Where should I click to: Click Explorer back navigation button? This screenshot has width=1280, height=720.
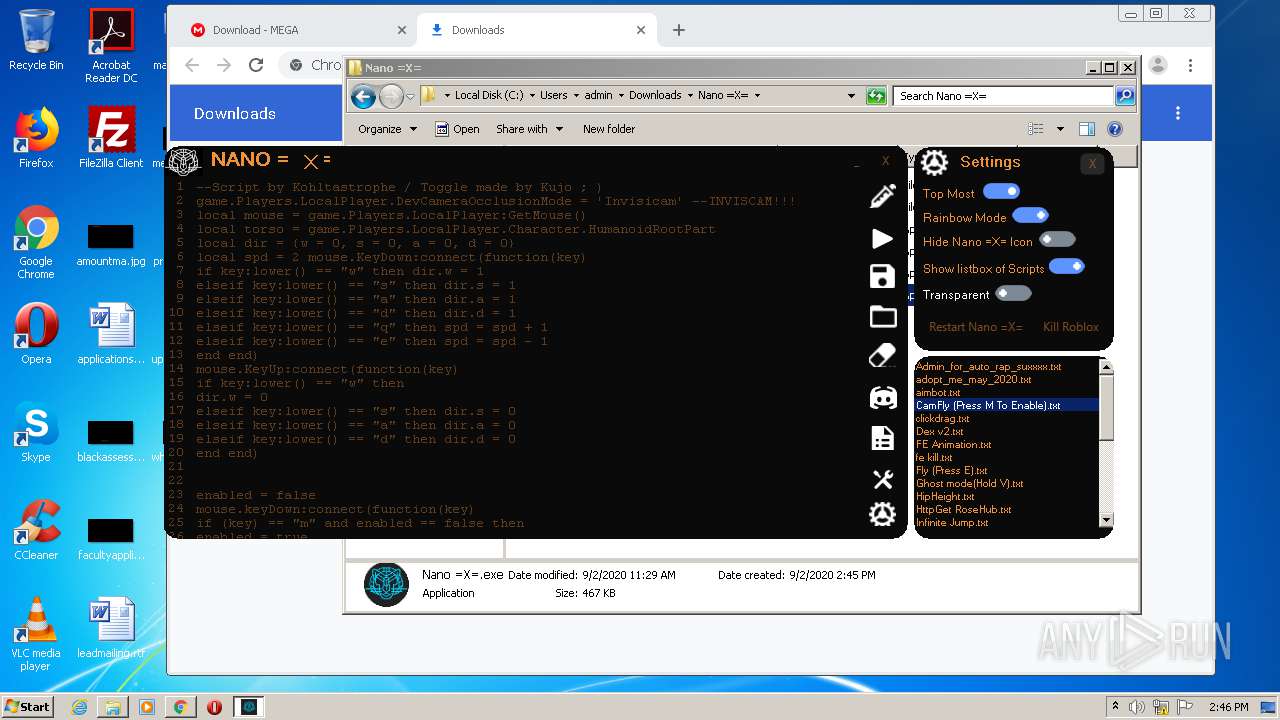pos(363,96)
